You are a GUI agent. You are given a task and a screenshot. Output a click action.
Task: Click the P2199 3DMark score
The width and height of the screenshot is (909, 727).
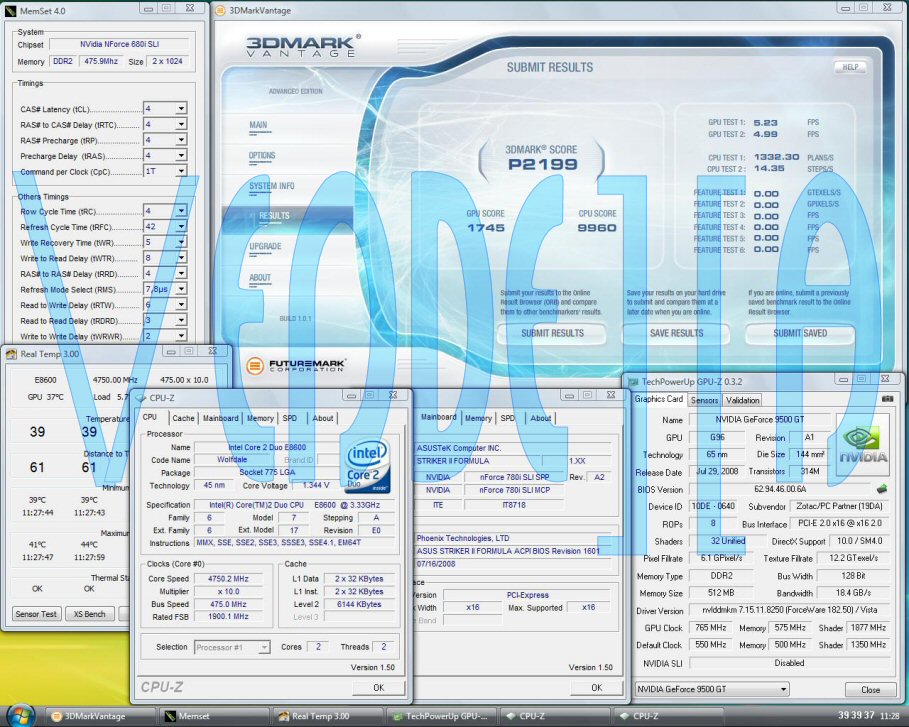(x=543, y=165)
